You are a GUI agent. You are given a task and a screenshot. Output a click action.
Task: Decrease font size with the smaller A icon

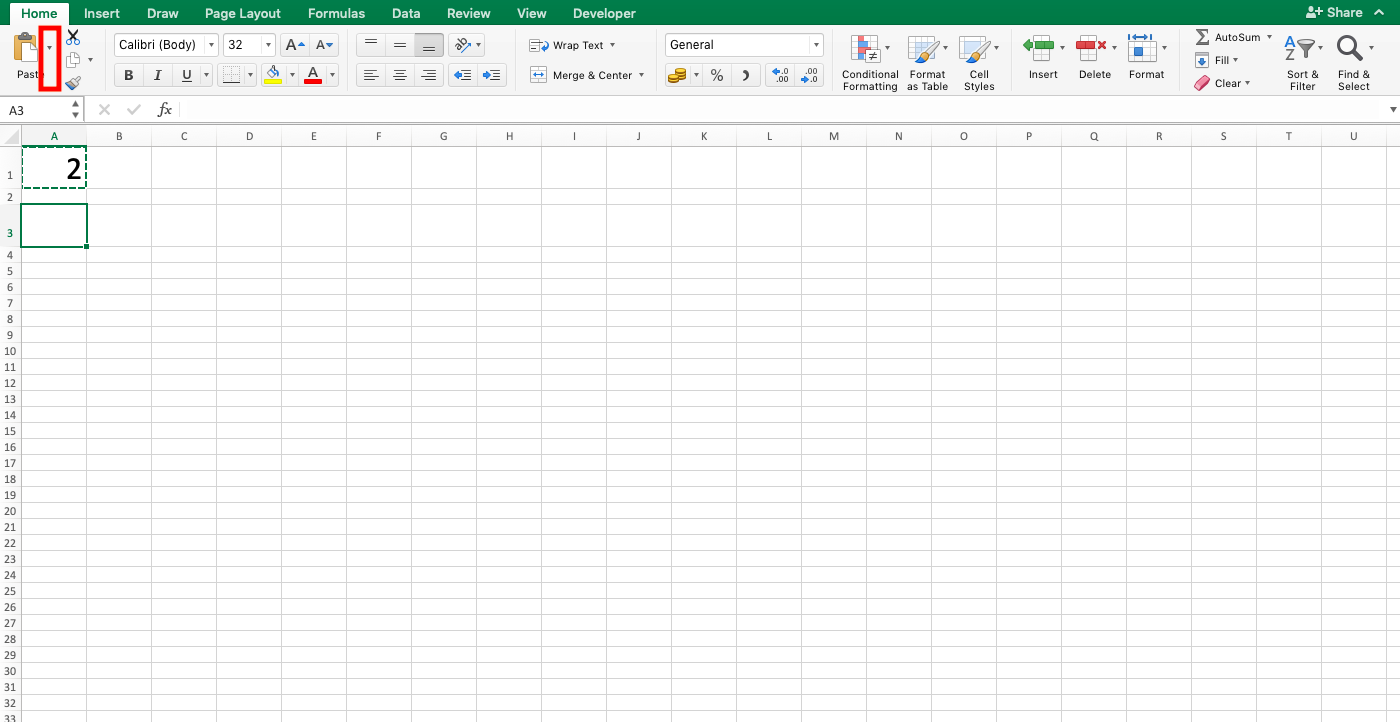(325, 45)
